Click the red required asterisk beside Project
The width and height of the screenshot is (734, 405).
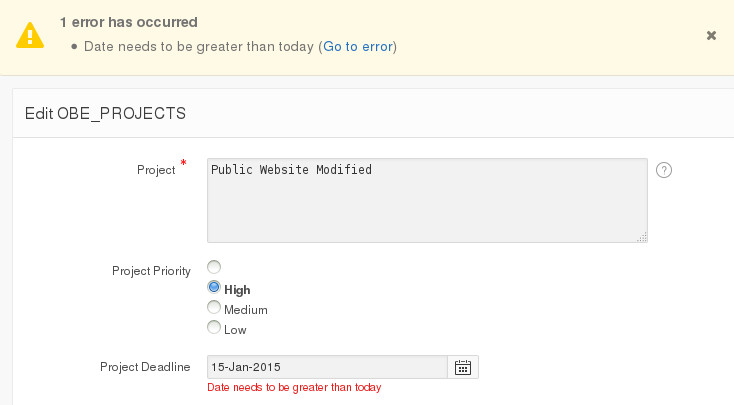[x=183, y=163]
